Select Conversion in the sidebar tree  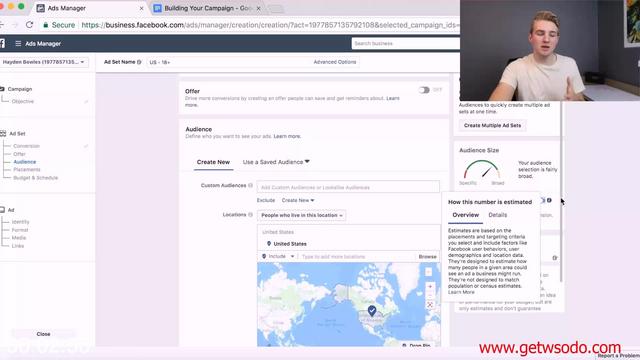27,146
